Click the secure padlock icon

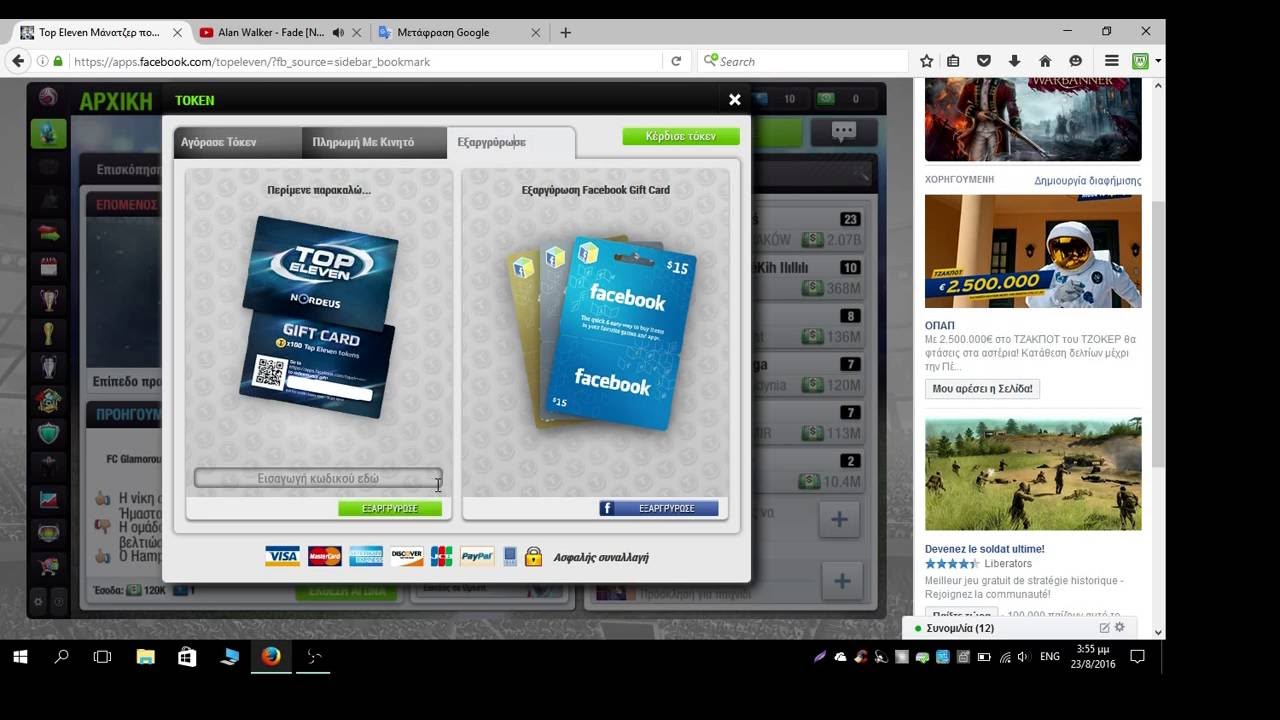point(533,557)
